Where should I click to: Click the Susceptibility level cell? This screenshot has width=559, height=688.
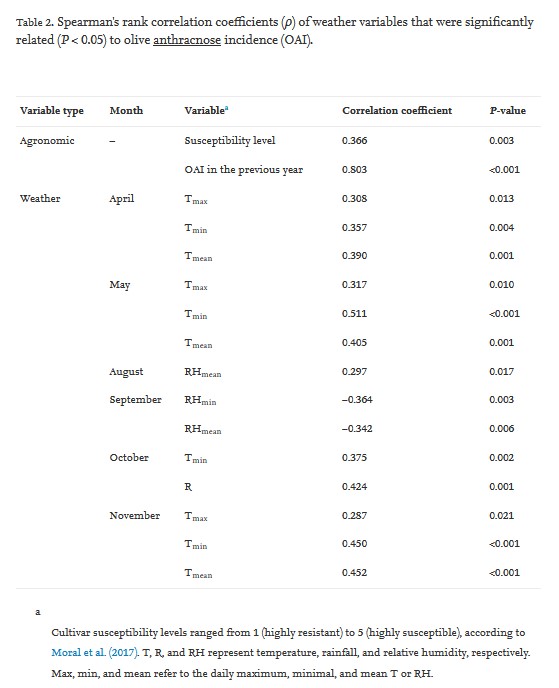point(230,140)
